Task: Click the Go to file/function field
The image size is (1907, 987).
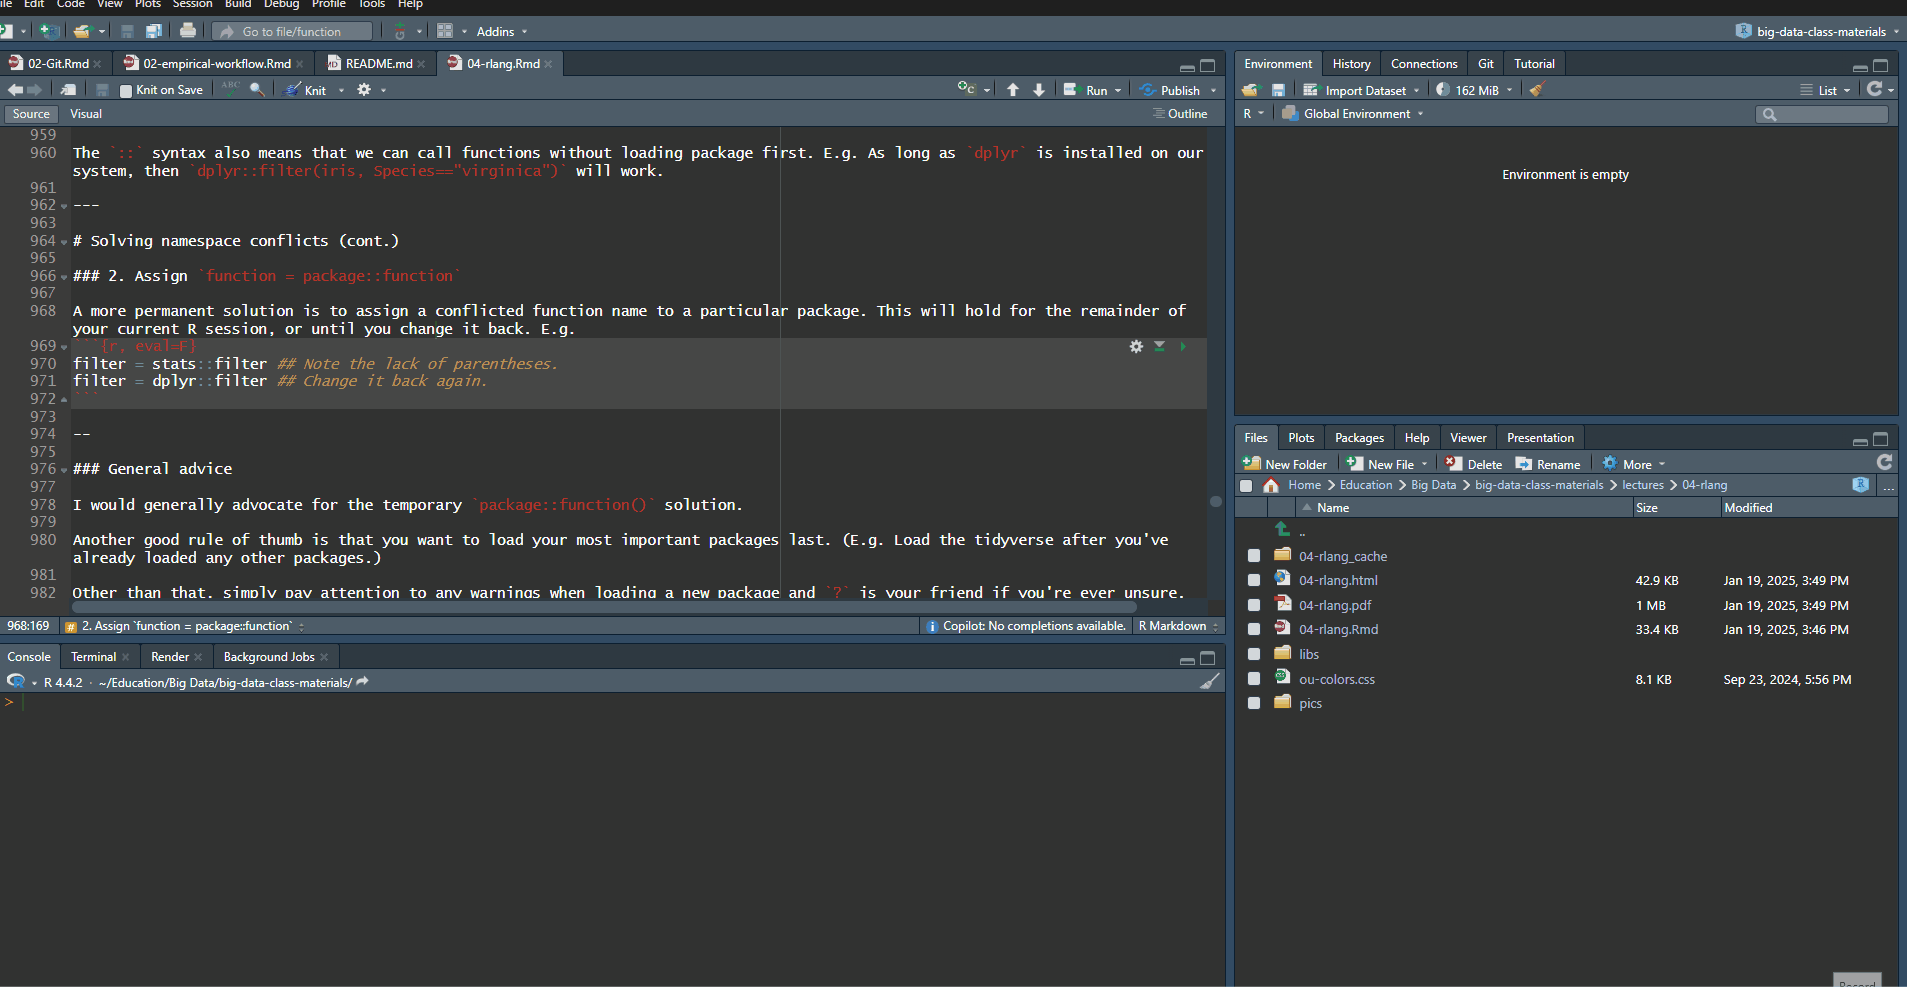Action: click(291, 32)
